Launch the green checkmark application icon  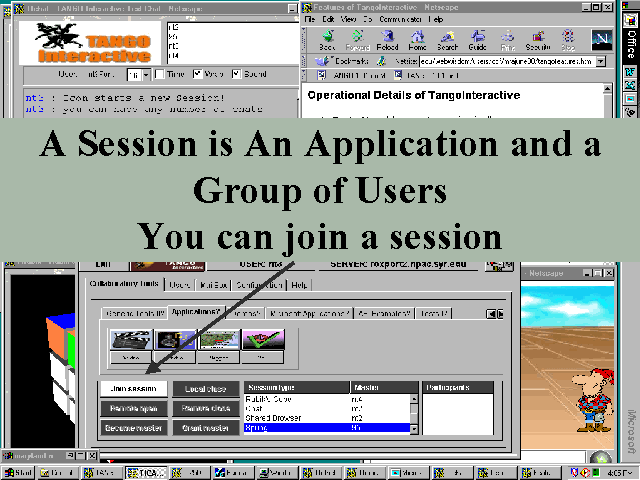coord(263,340)
